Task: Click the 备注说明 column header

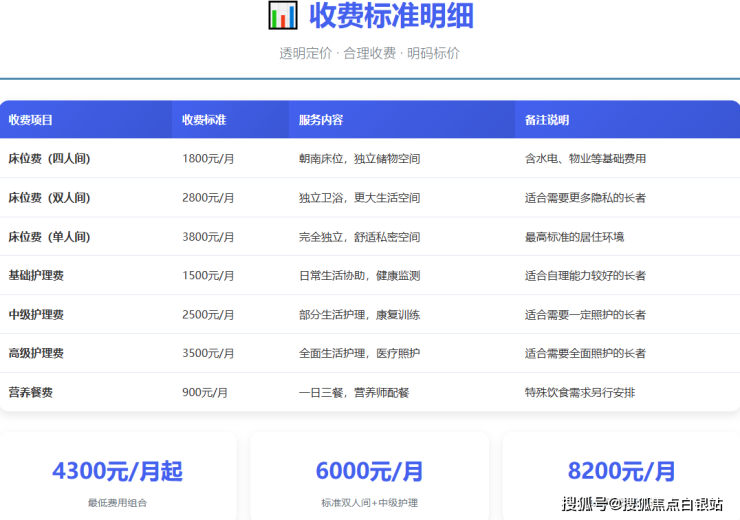Action: pyautogui.click(x=547, y=120)
